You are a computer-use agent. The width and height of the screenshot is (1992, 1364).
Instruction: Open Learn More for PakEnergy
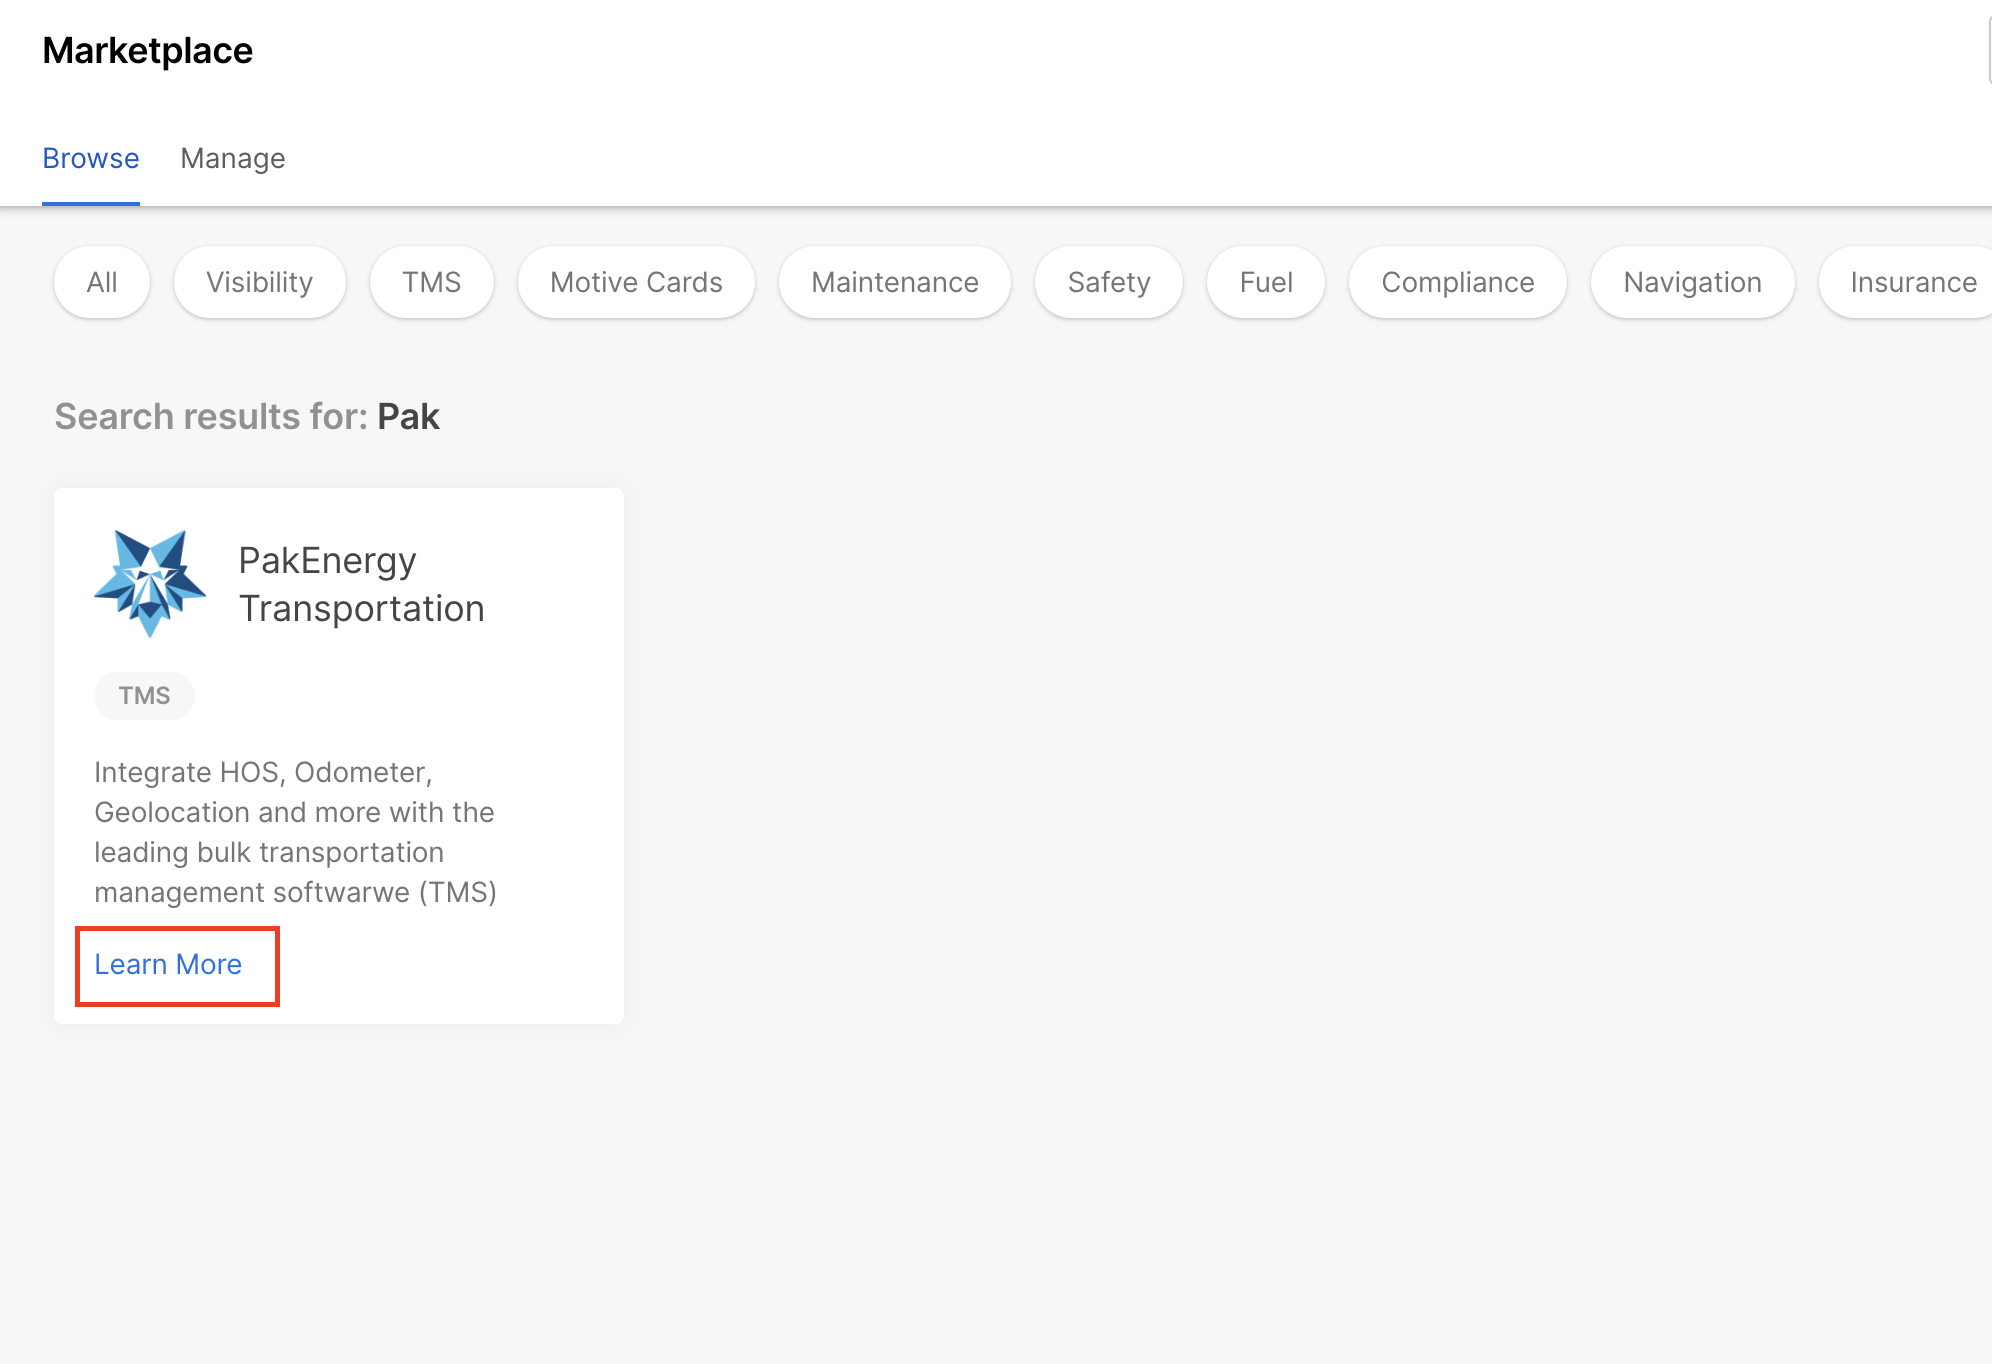[168, 965]
